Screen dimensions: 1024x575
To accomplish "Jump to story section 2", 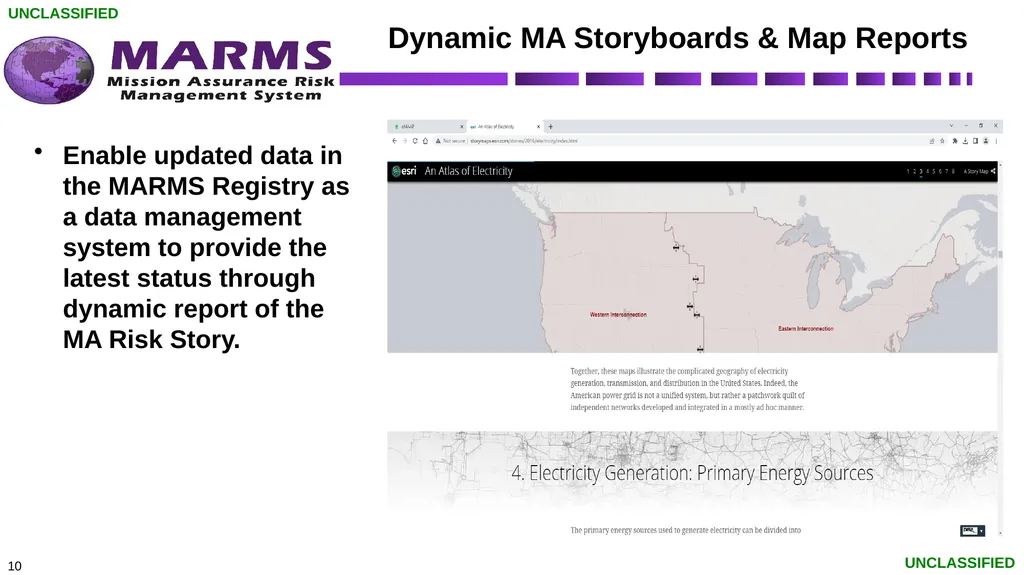I will (914, 171).
